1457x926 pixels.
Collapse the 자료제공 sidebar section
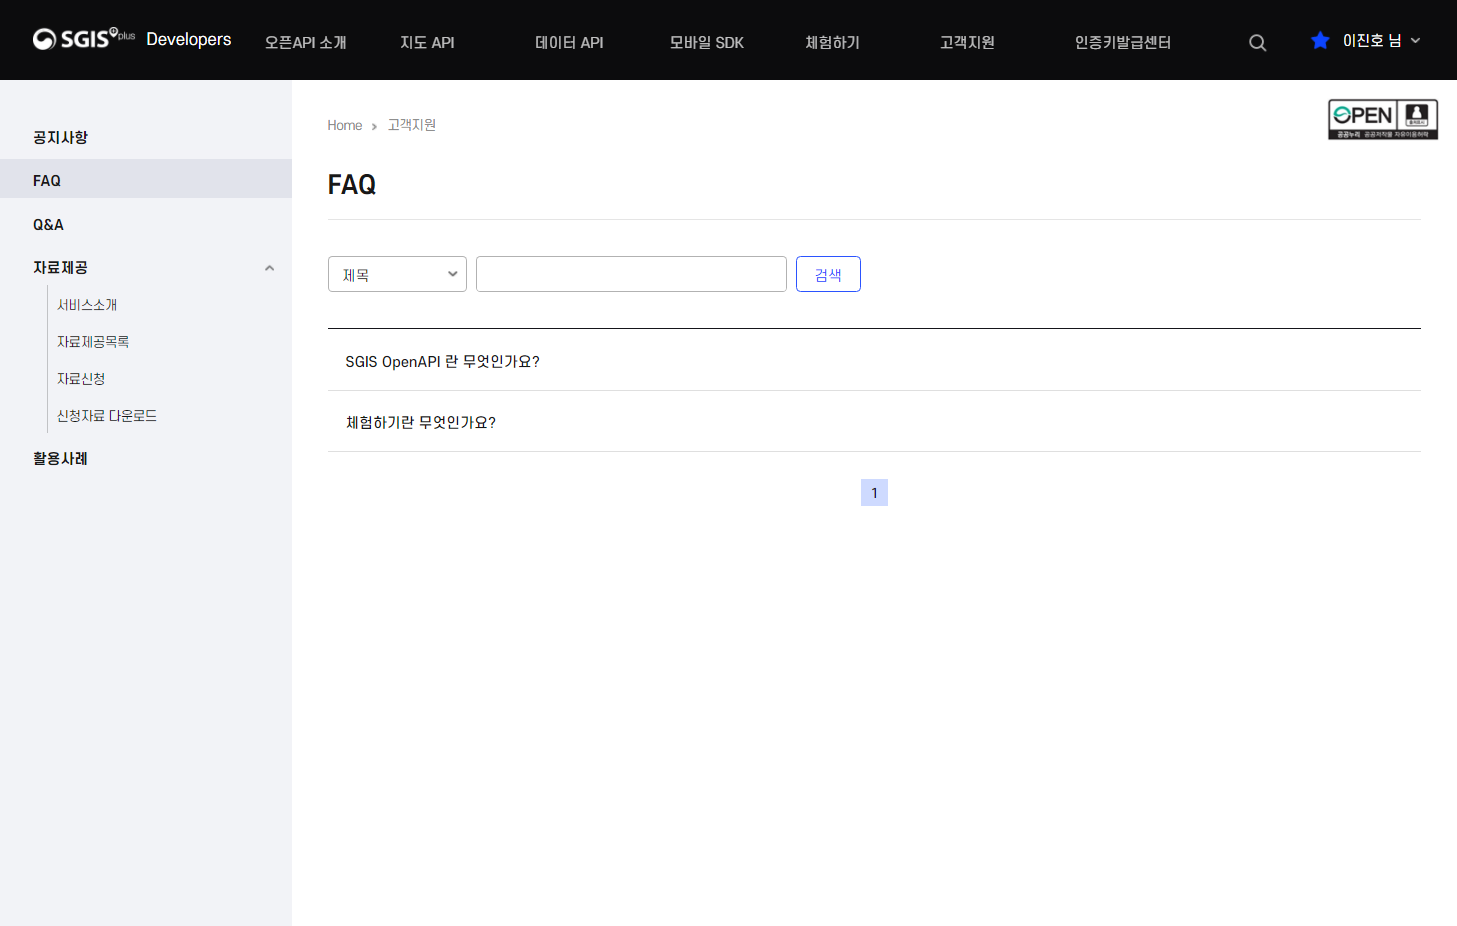[x=269, y=267]
